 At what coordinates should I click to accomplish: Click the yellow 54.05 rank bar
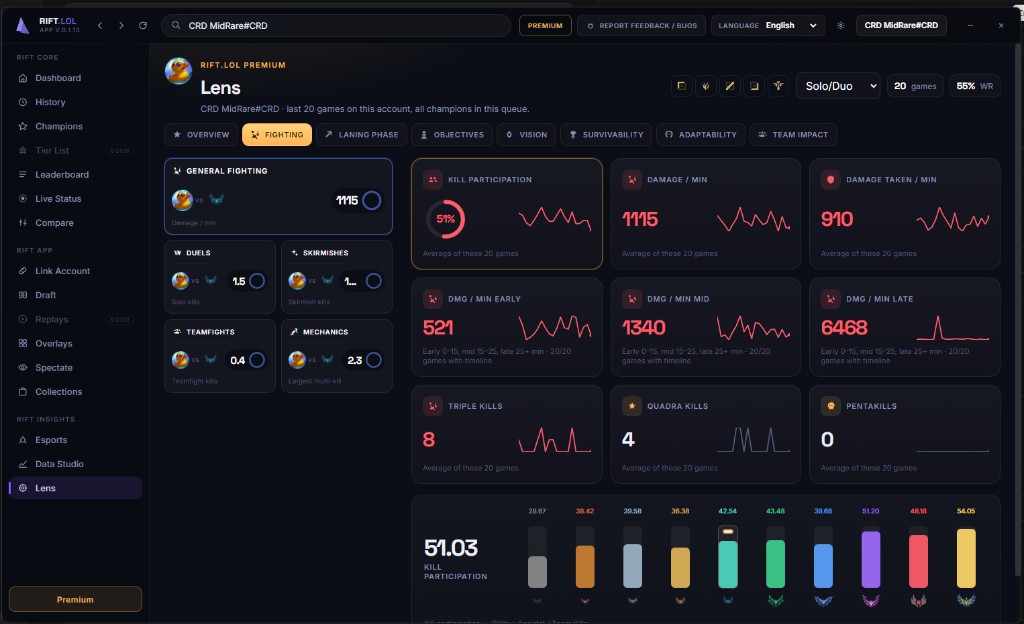click(966, 558)
